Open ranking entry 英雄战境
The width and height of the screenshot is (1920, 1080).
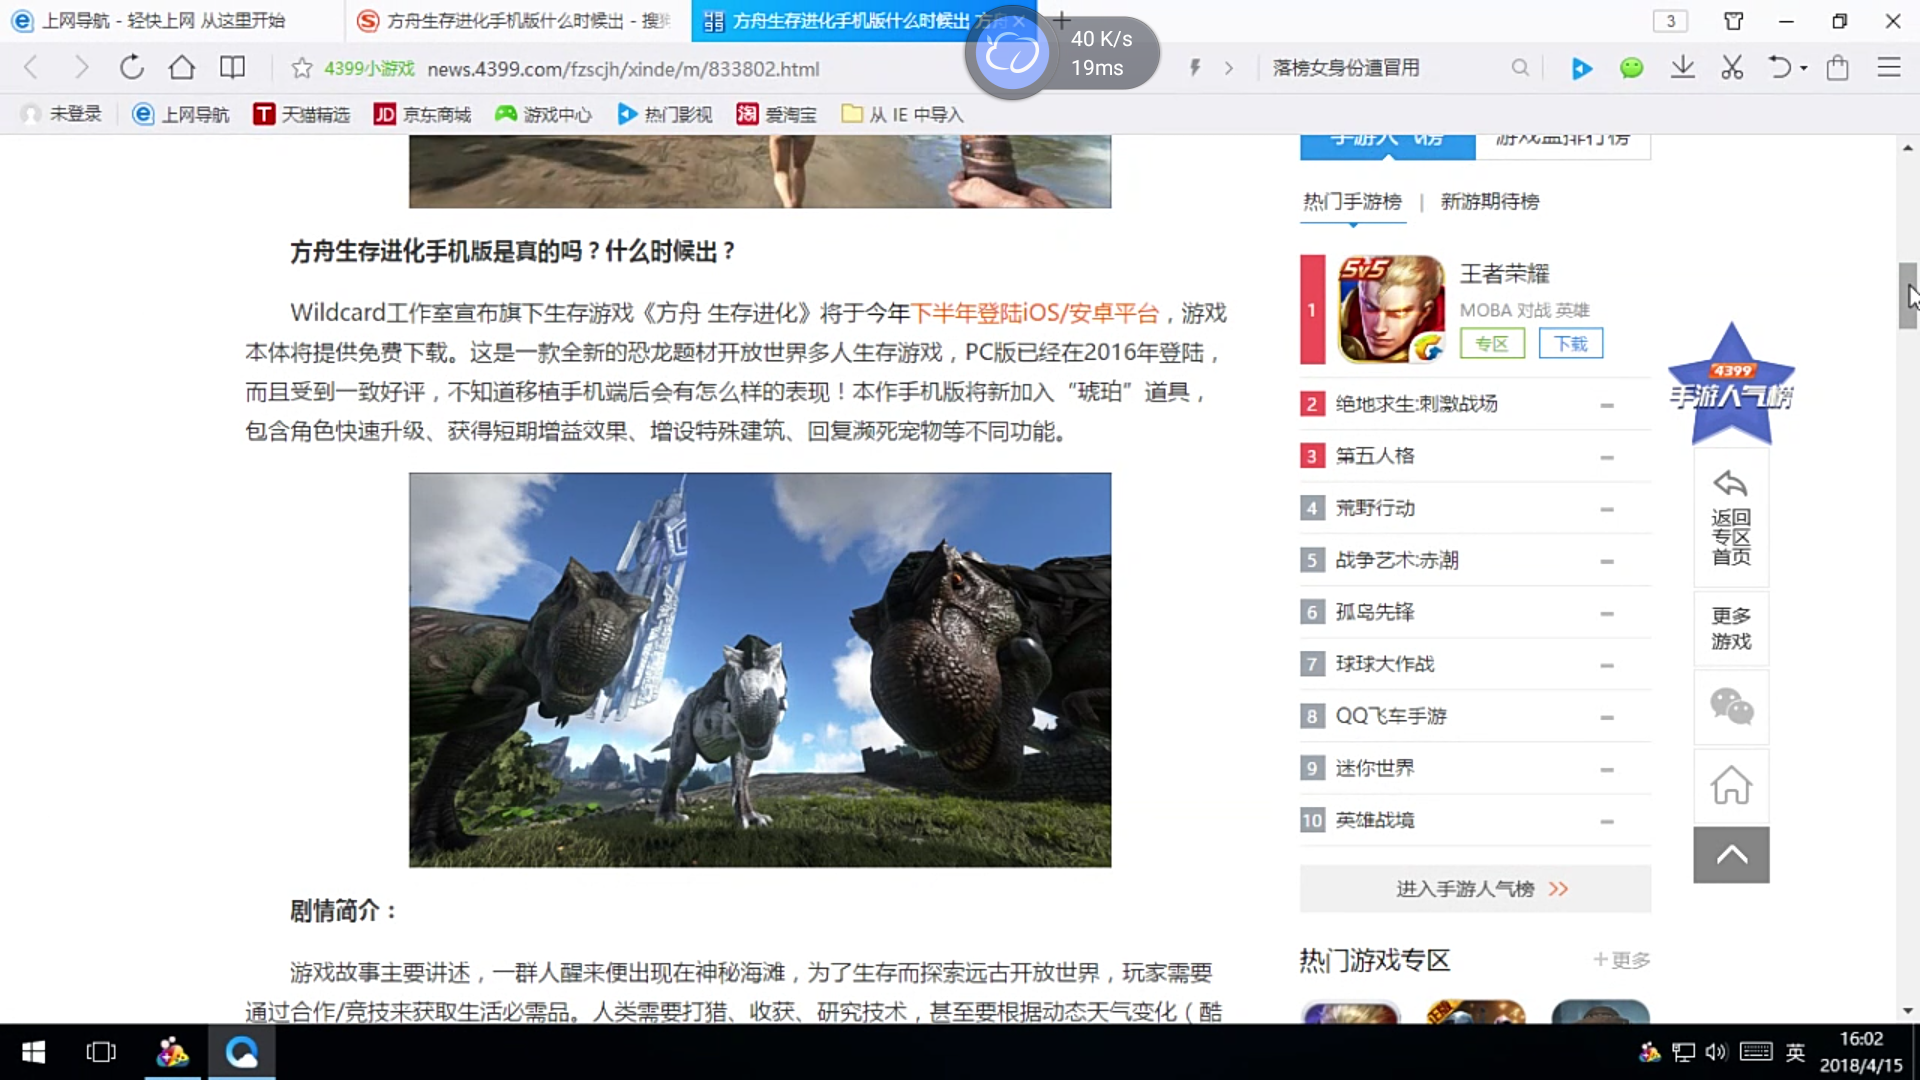pyautogui.click(x=1375, y=820)
